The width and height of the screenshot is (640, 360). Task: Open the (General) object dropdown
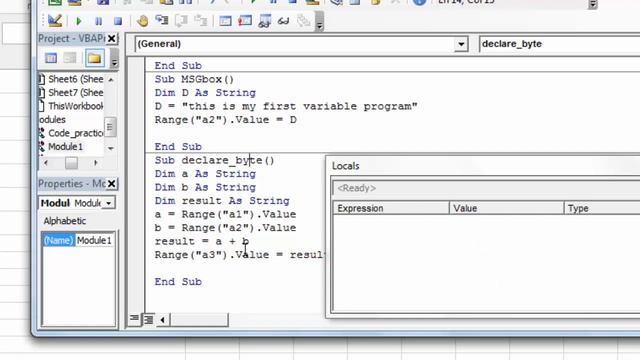click(x=461, y=44)
